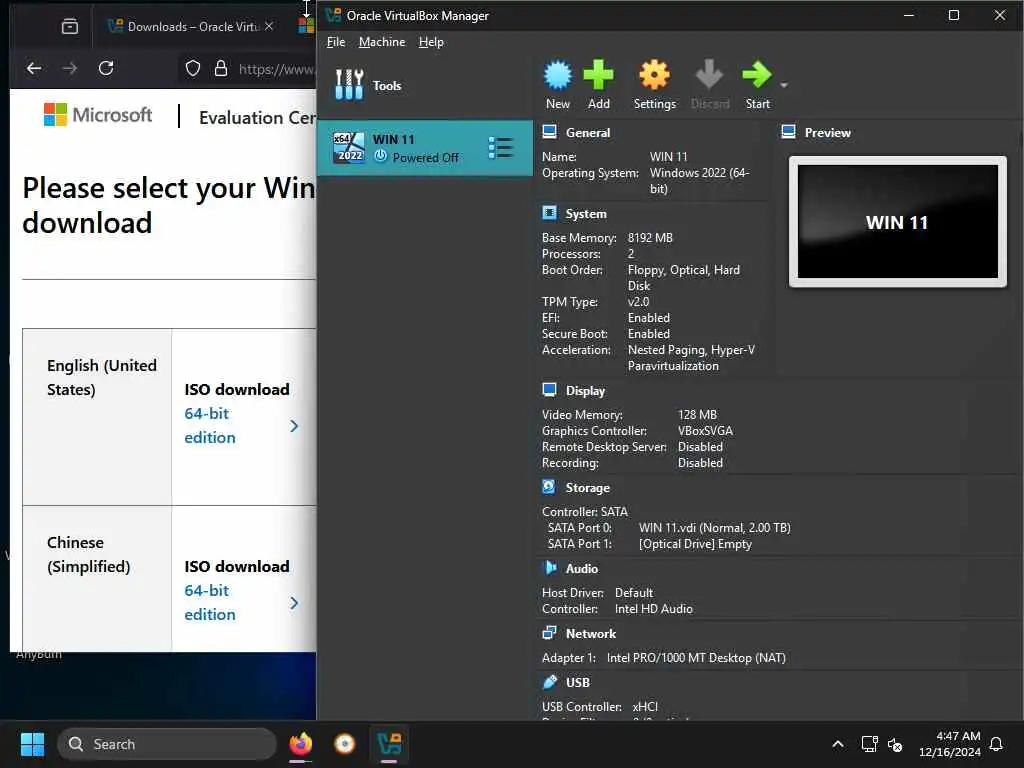Click the Network section icon

[x=550, y=633]
